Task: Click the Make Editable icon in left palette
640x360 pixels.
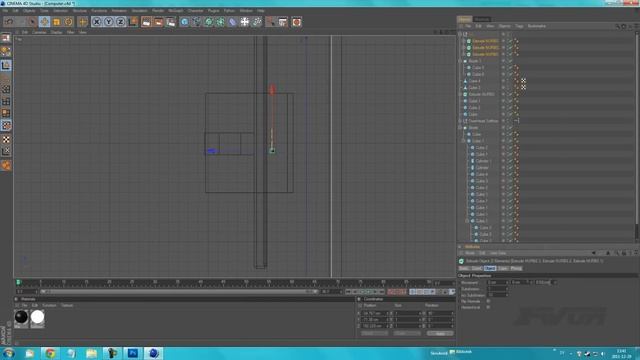Action: click(6, 38)
